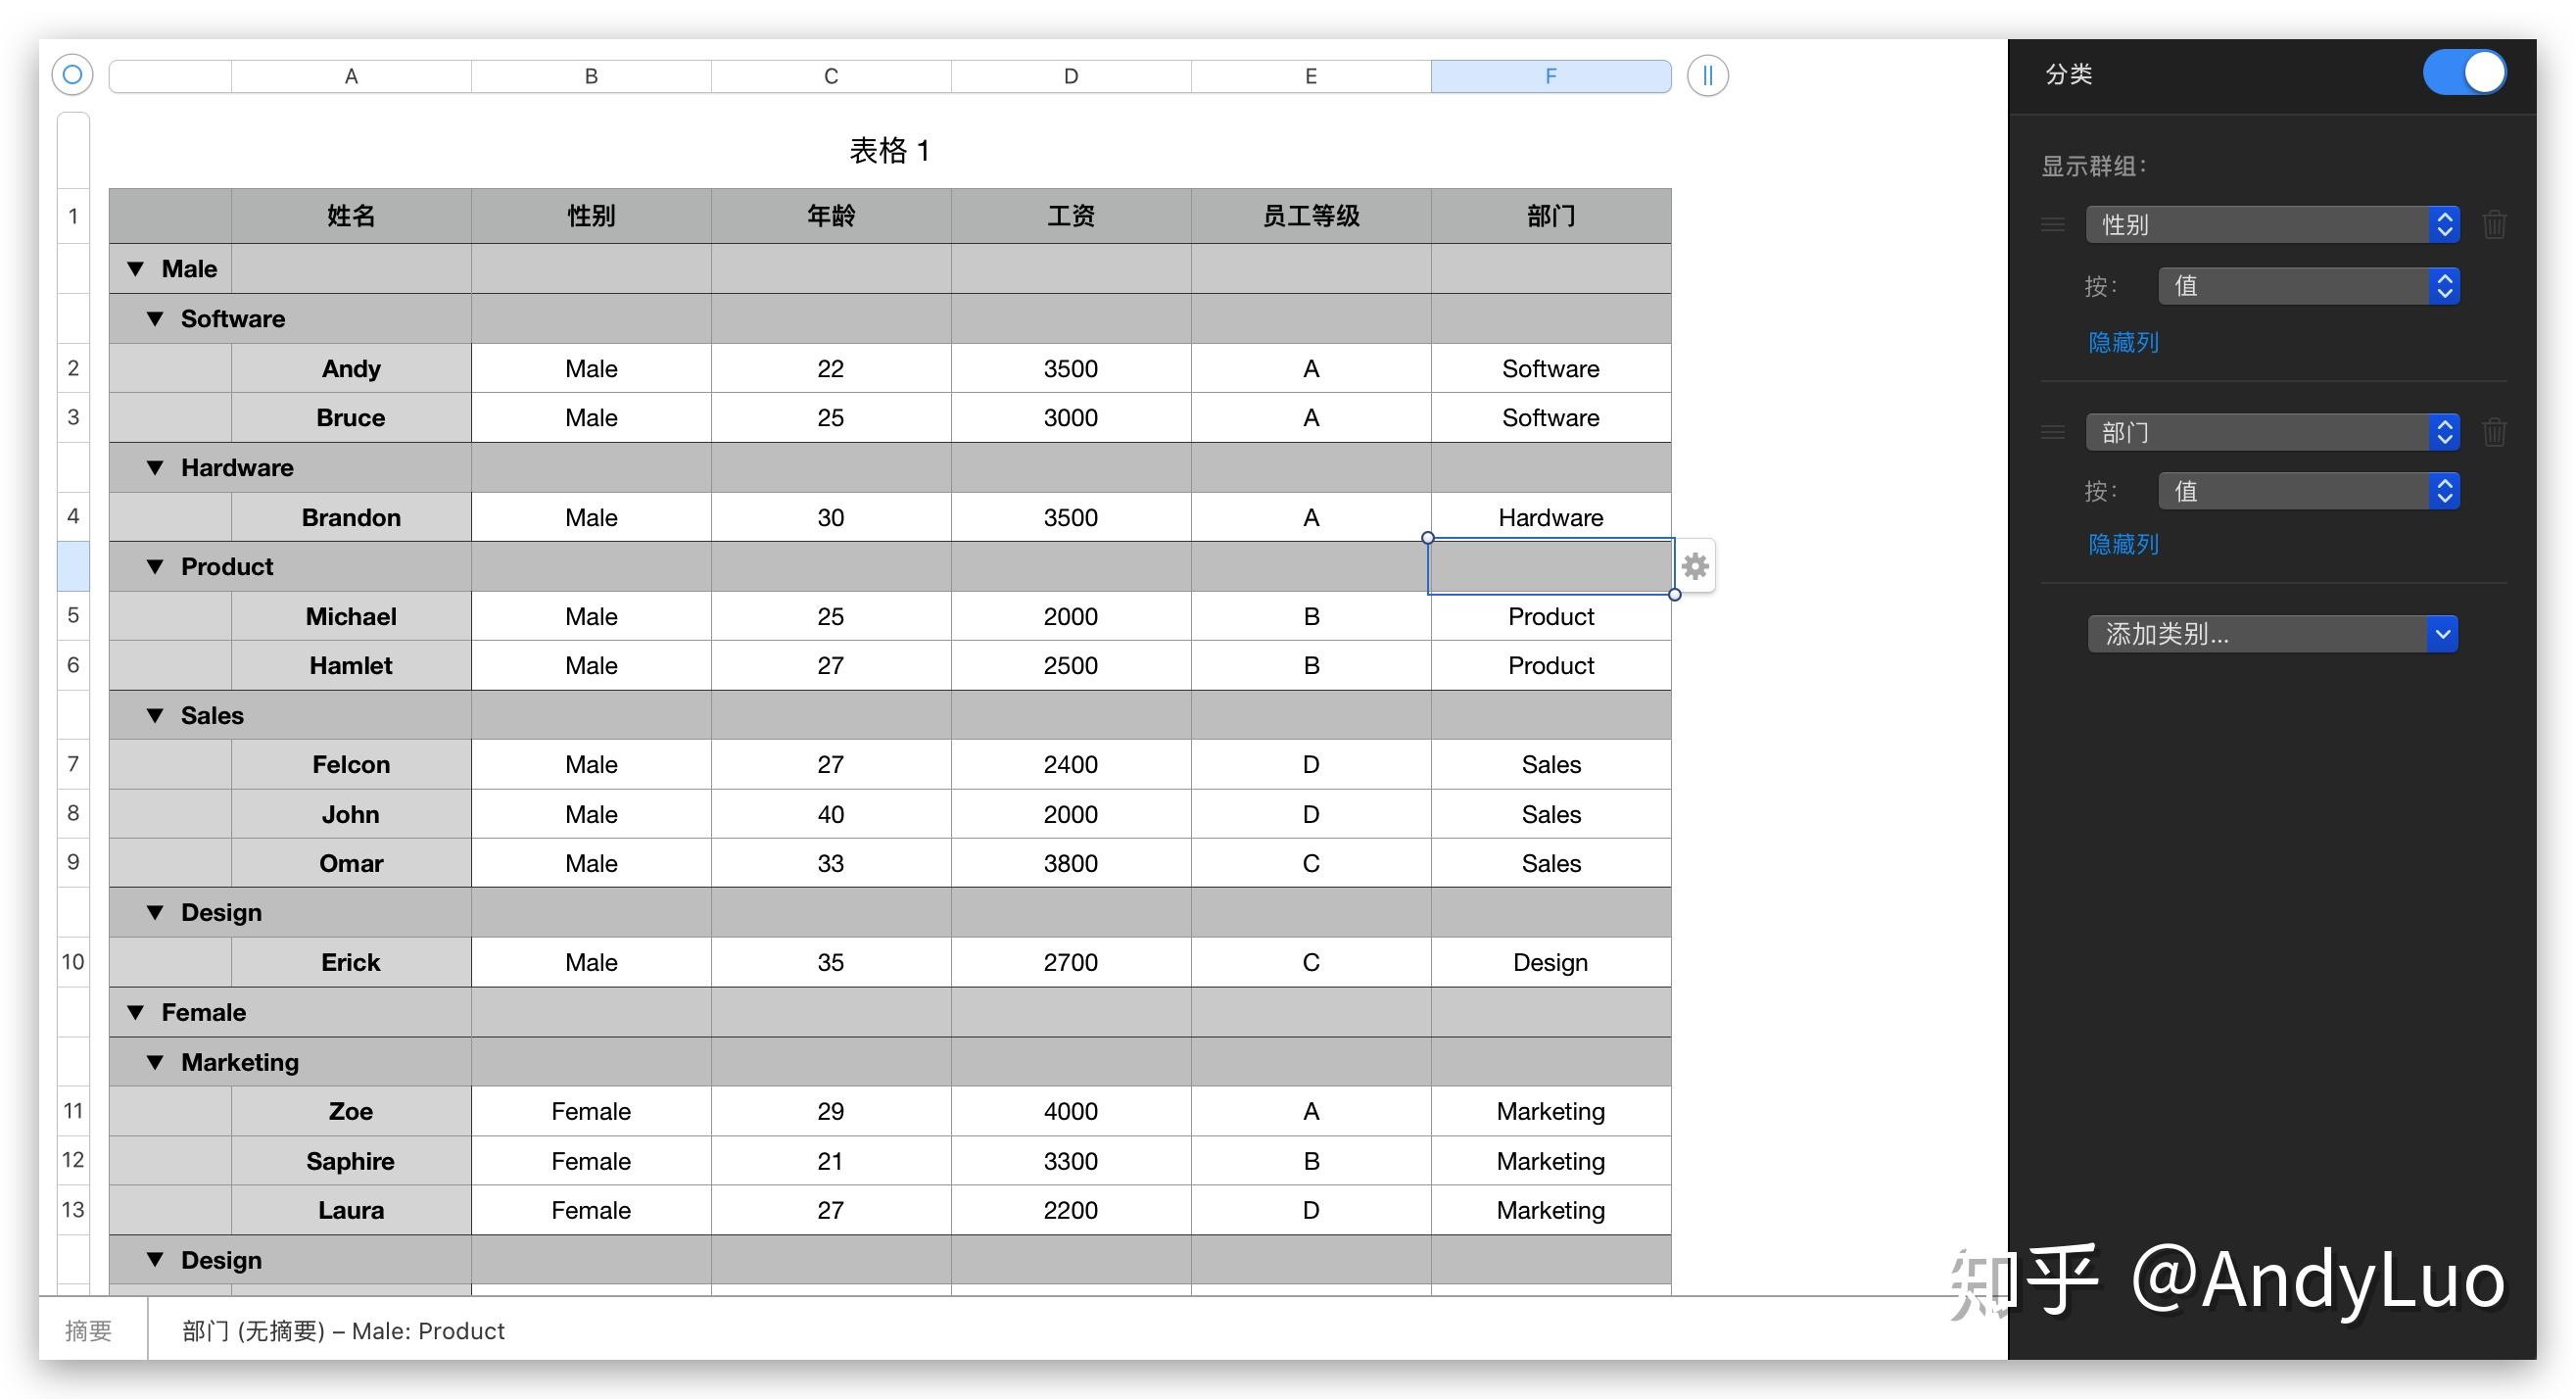Open the 部门 category dropdown
Image resolution: width=2576 pixels, height=1399 pixels.
(2272, 433)
